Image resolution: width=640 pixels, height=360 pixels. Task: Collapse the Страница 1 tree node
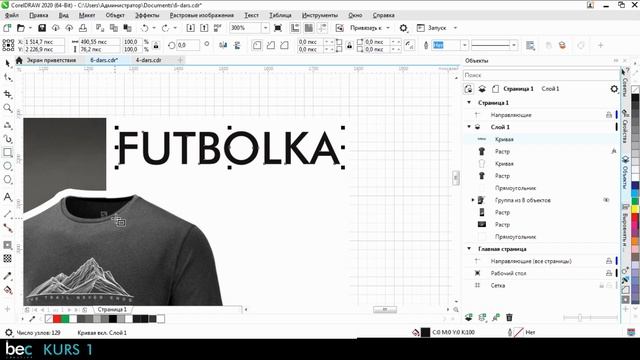coord(469,102)
